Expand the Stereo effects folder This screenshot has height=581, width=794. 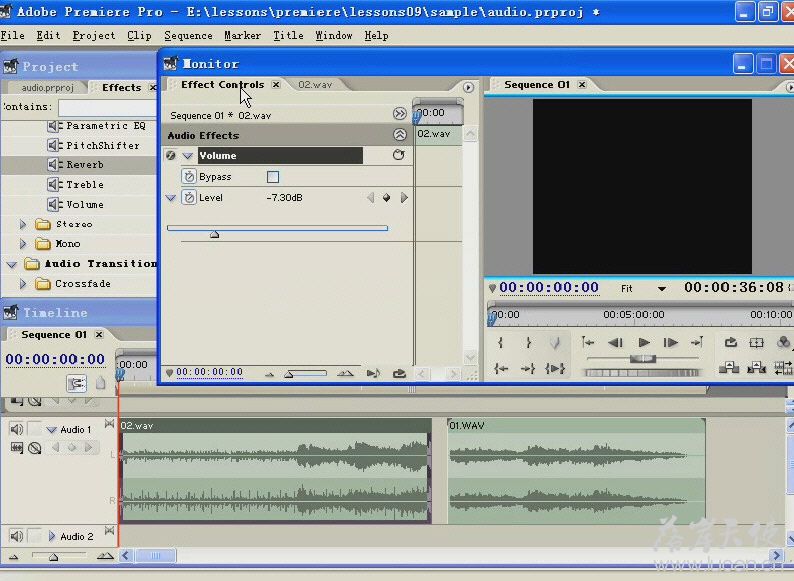pyautogui.click(x=23, y=224)
